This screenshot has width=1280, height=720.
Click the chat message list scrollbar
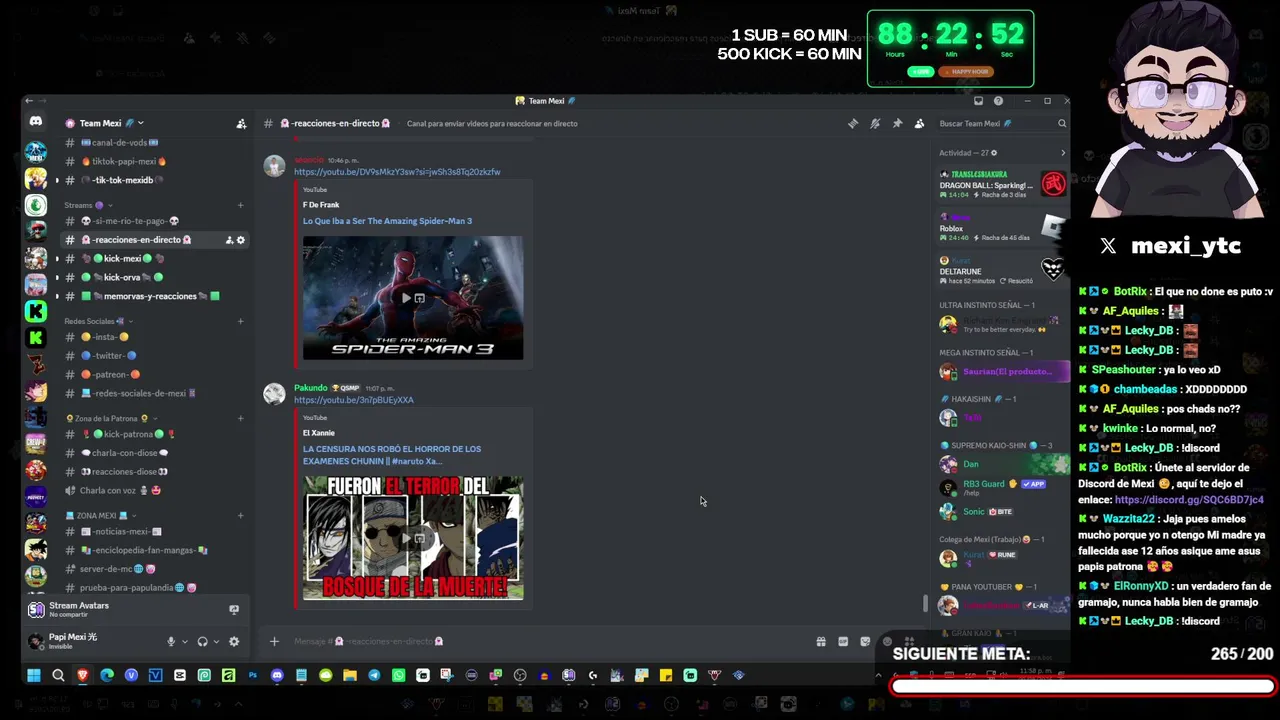(x=925, y=604)
